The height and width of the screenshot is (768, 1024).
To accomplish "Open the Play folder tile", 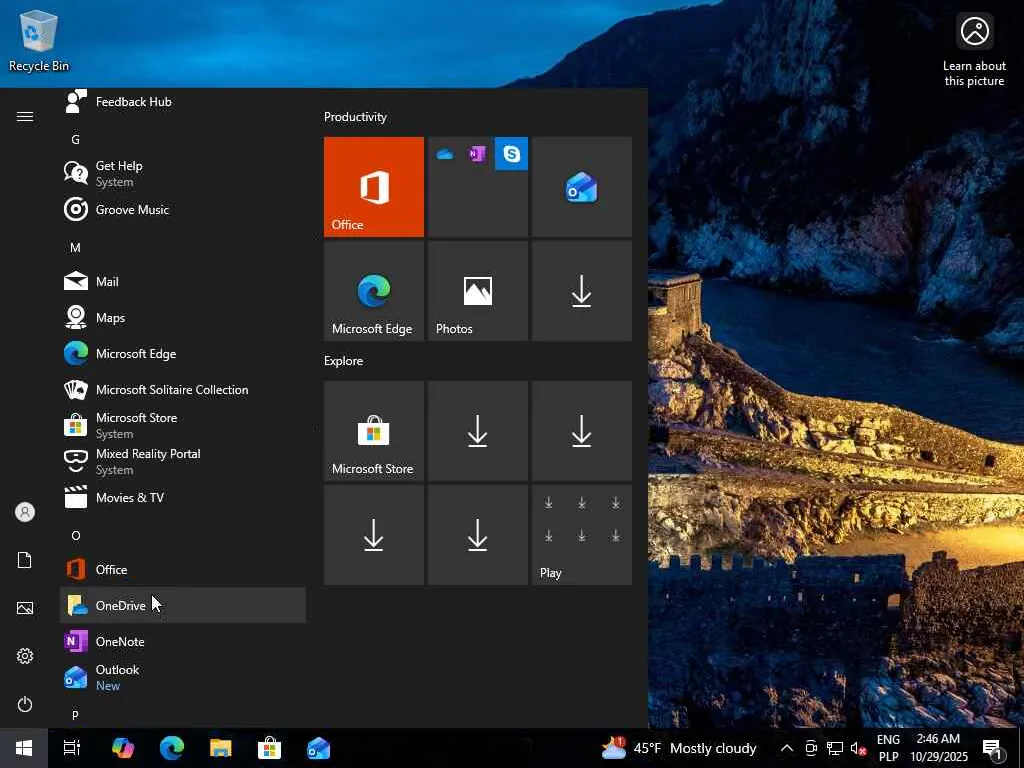I will pos(582,535).
